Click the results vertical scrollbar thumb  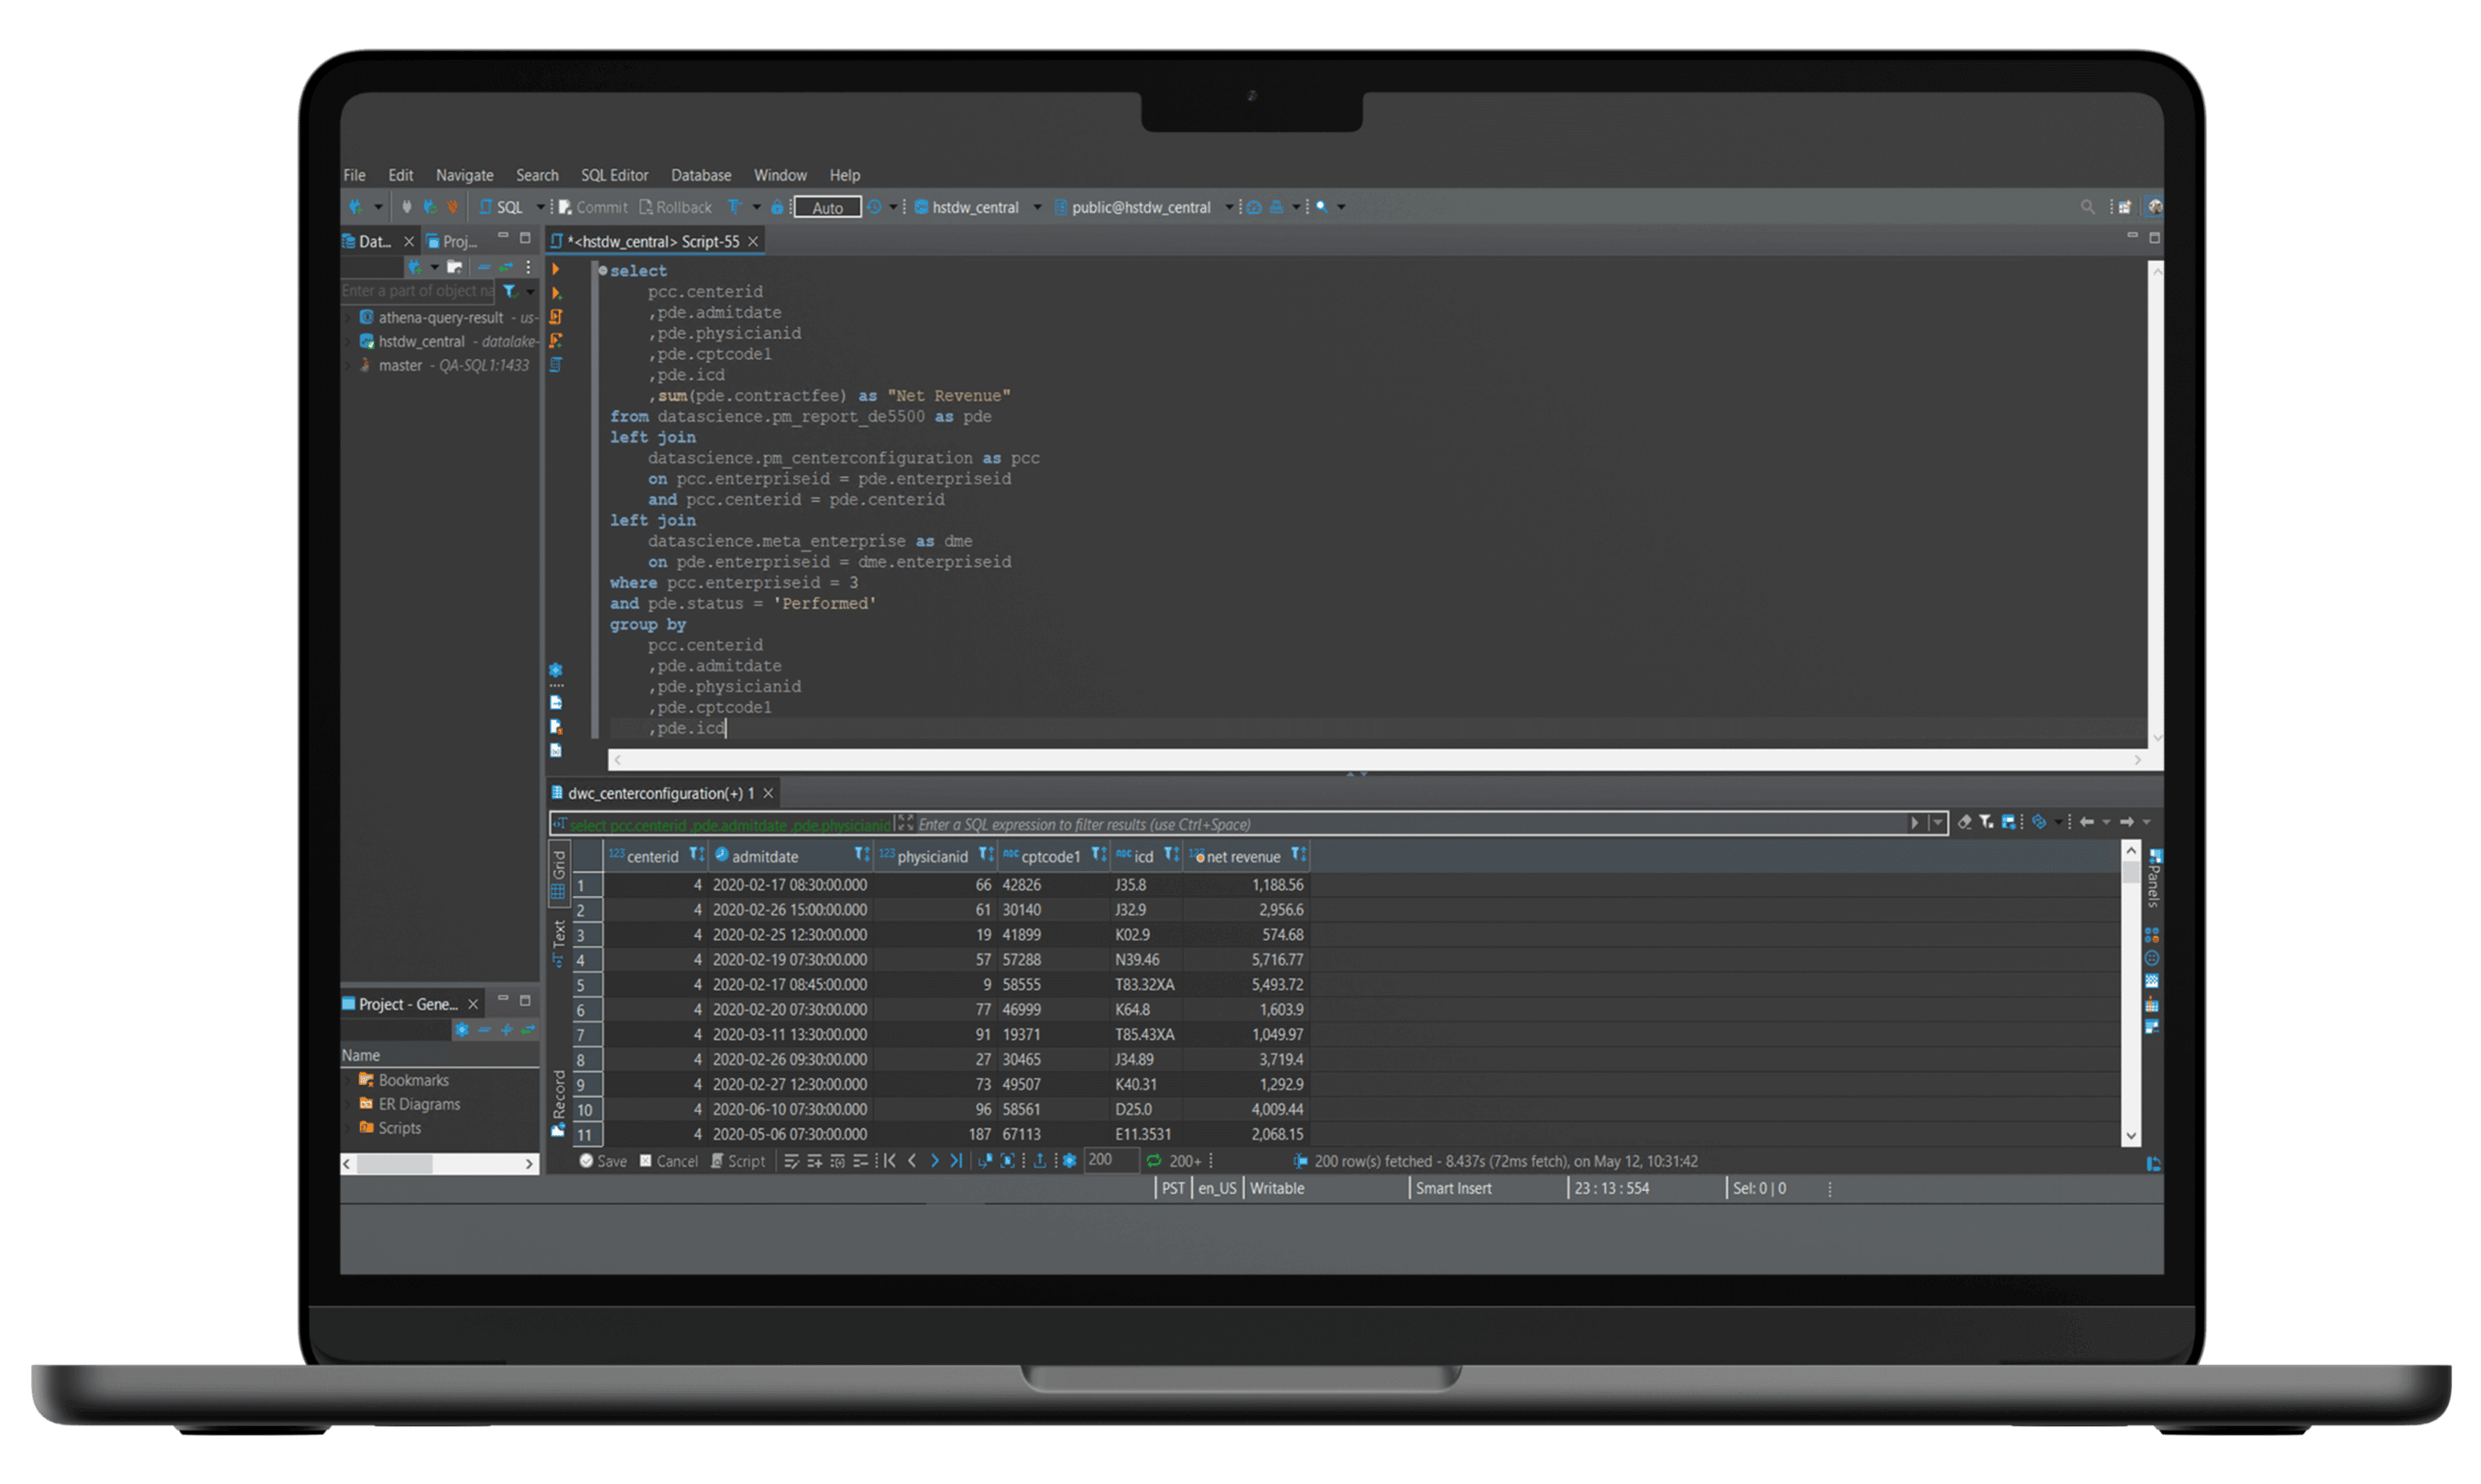click(x=2131, y=873)
